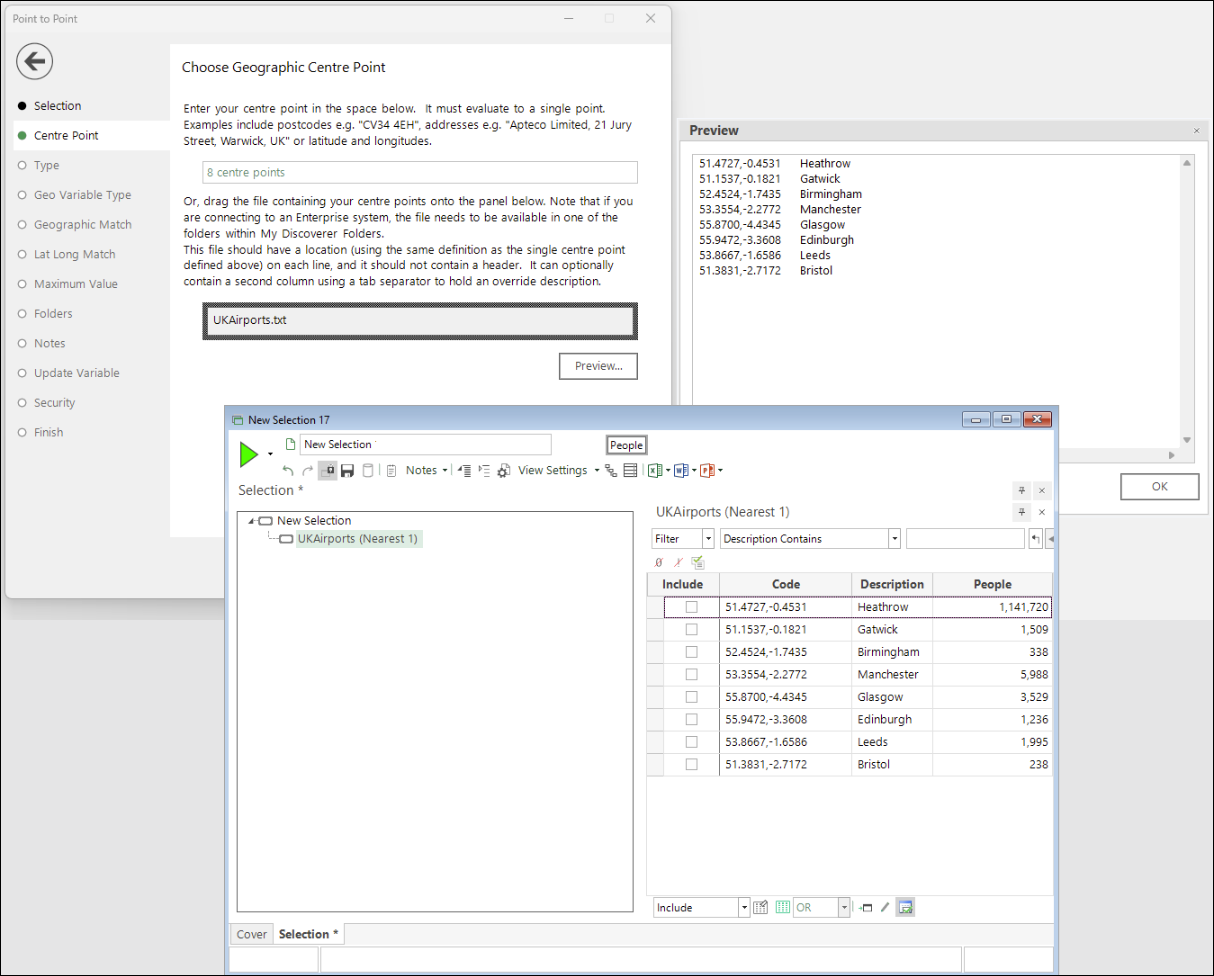
Task: Export to Excel using the green icon
Action: pyautogui.click(x=655, y=471)
